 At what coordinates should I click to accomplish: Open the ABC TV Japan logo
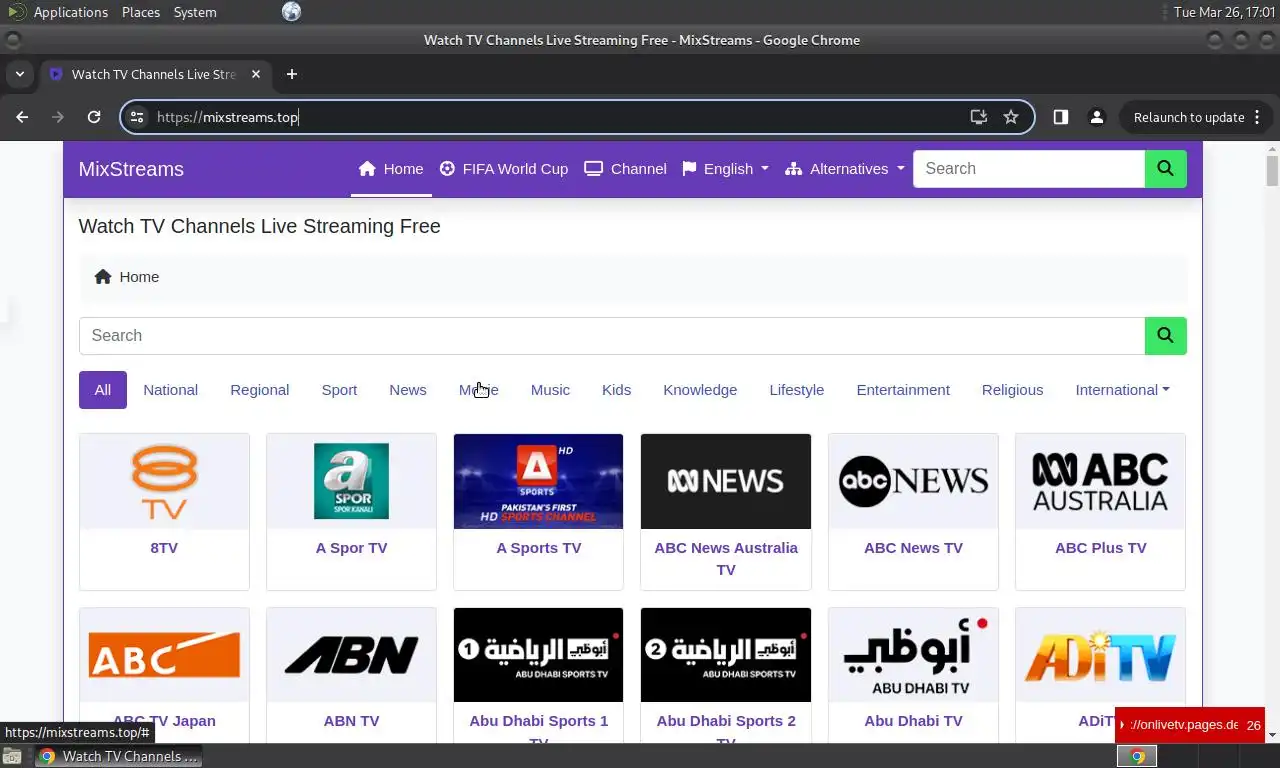pos(164,655)
